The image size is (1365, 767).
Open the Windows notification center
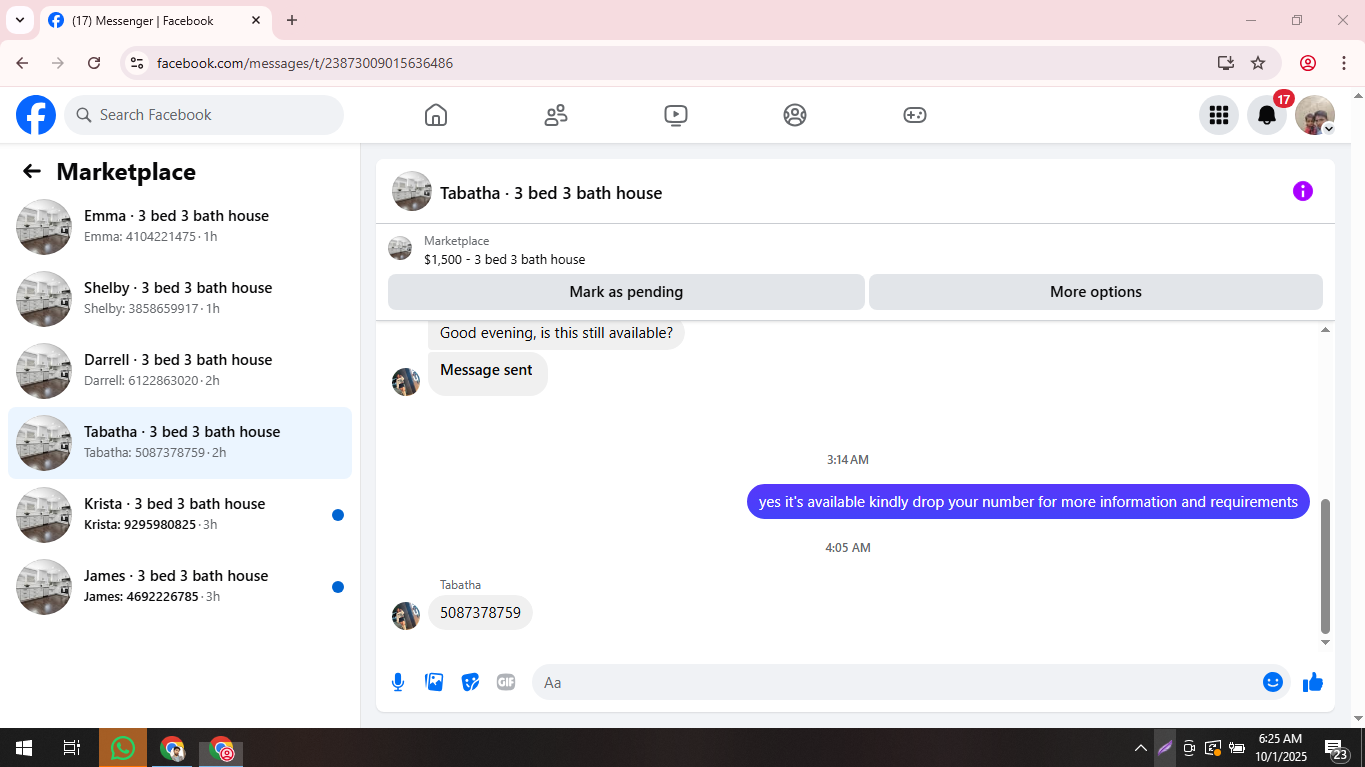click(x=1335, y=748)
